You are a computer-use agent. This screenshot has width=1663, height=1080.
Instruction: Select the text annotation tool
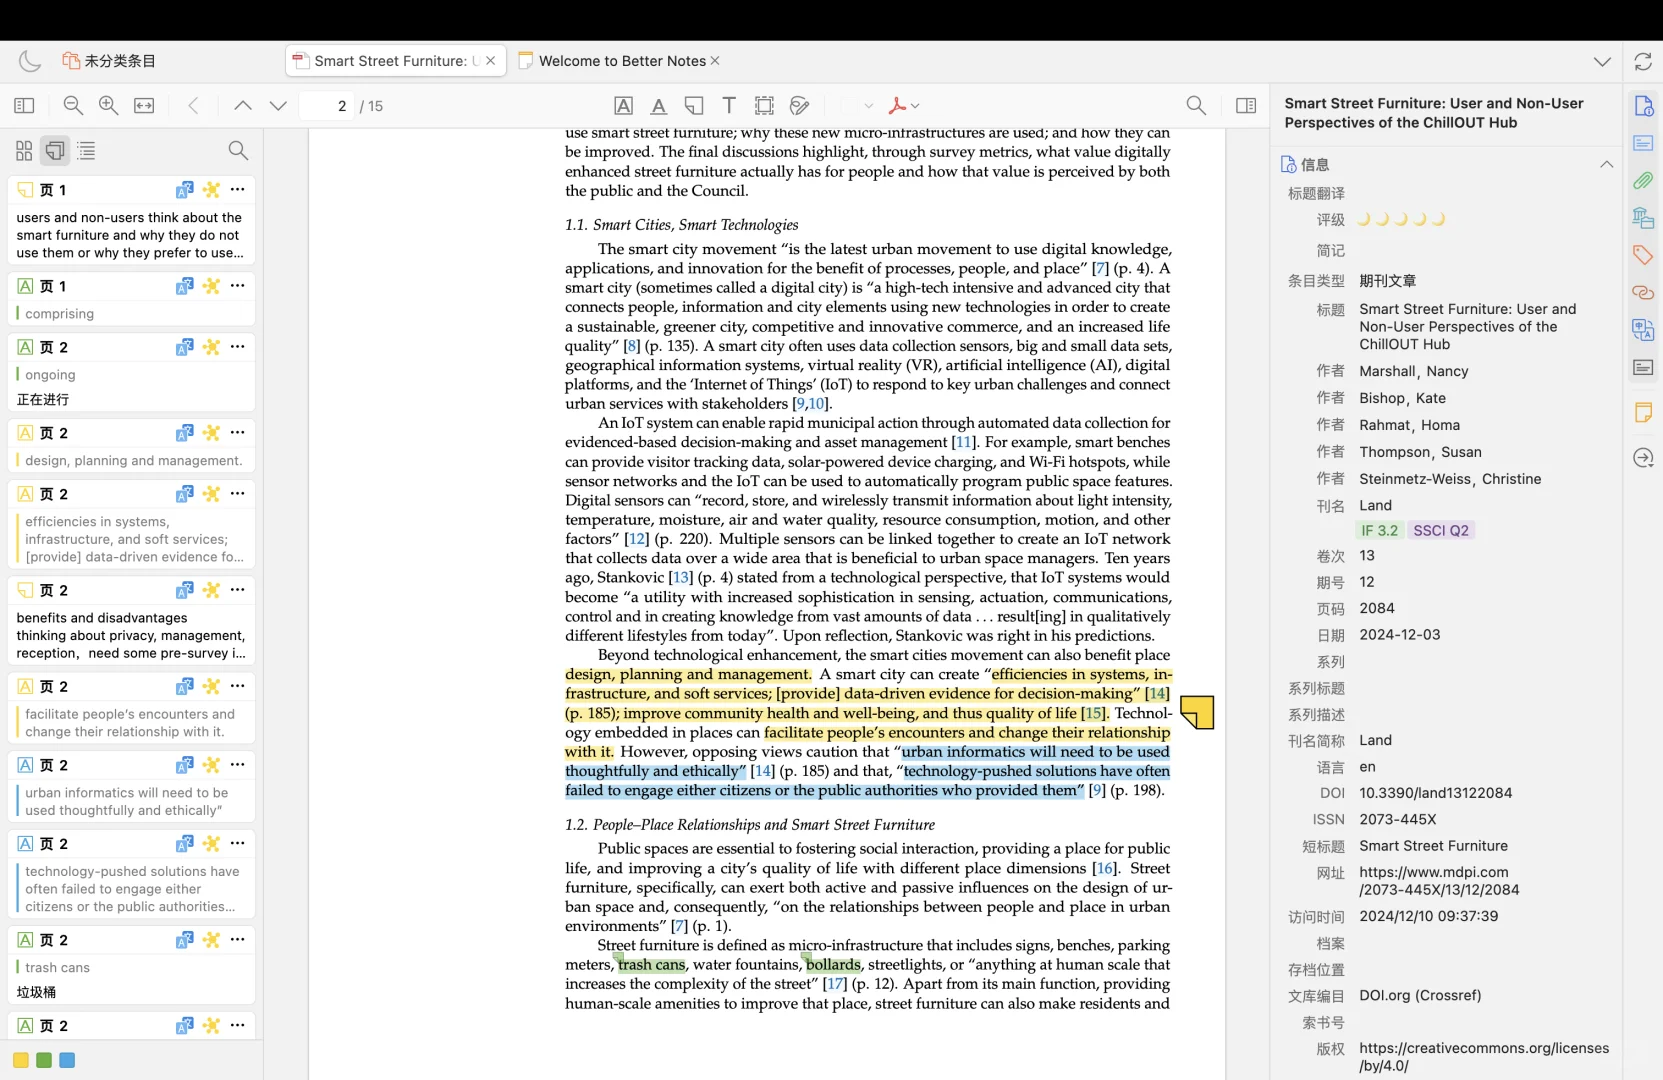click(729, 105)
